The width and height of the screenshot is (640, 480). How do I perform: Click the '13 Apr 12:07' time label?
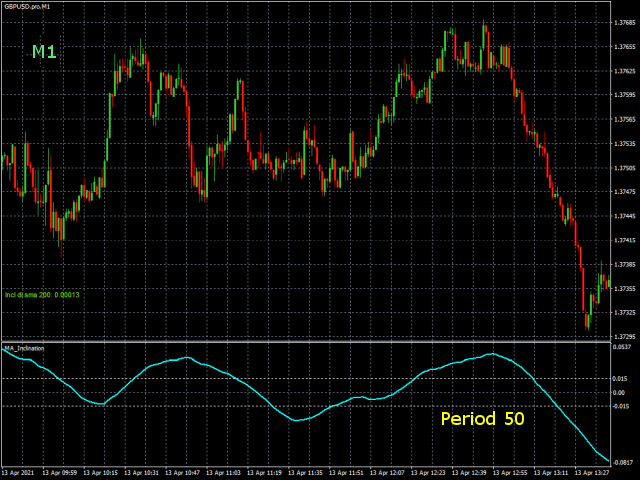pos(387,473)
